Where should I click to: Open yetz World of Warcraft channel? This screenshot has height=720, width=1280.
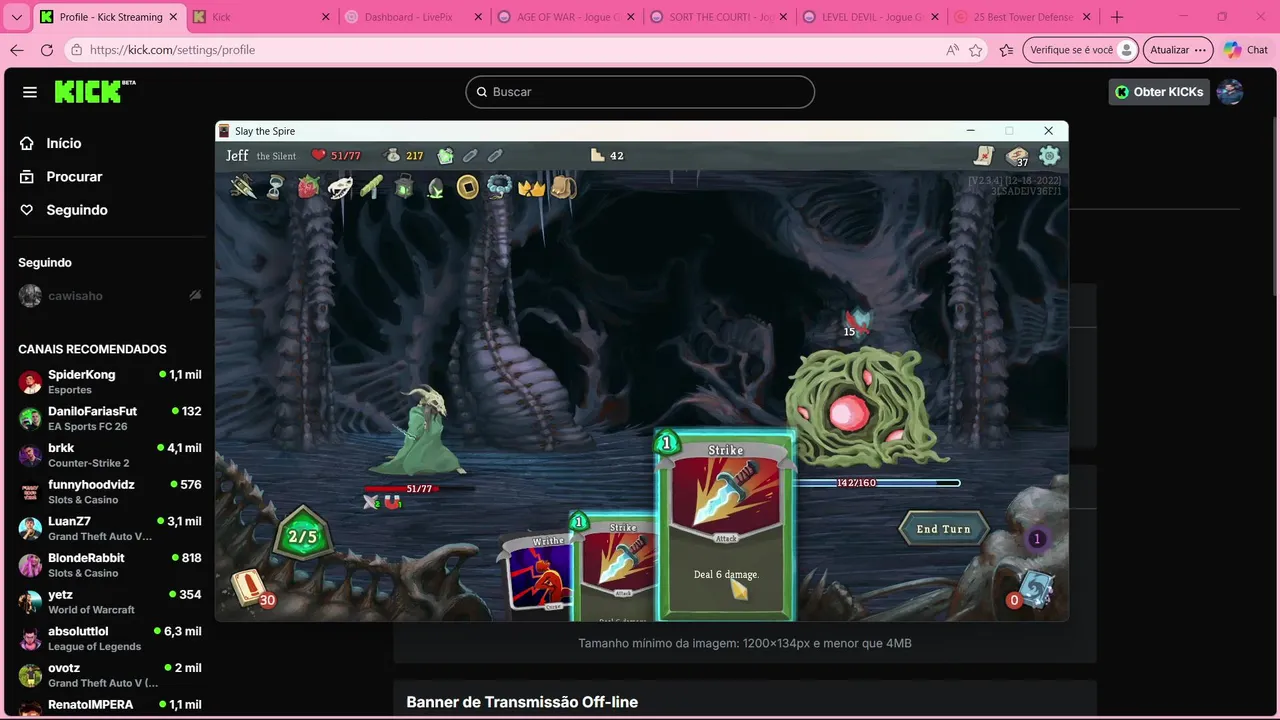point(109,602)
